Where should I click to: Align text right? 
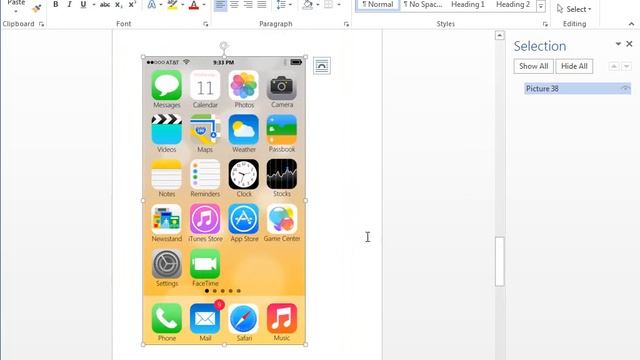coord(248,4)
